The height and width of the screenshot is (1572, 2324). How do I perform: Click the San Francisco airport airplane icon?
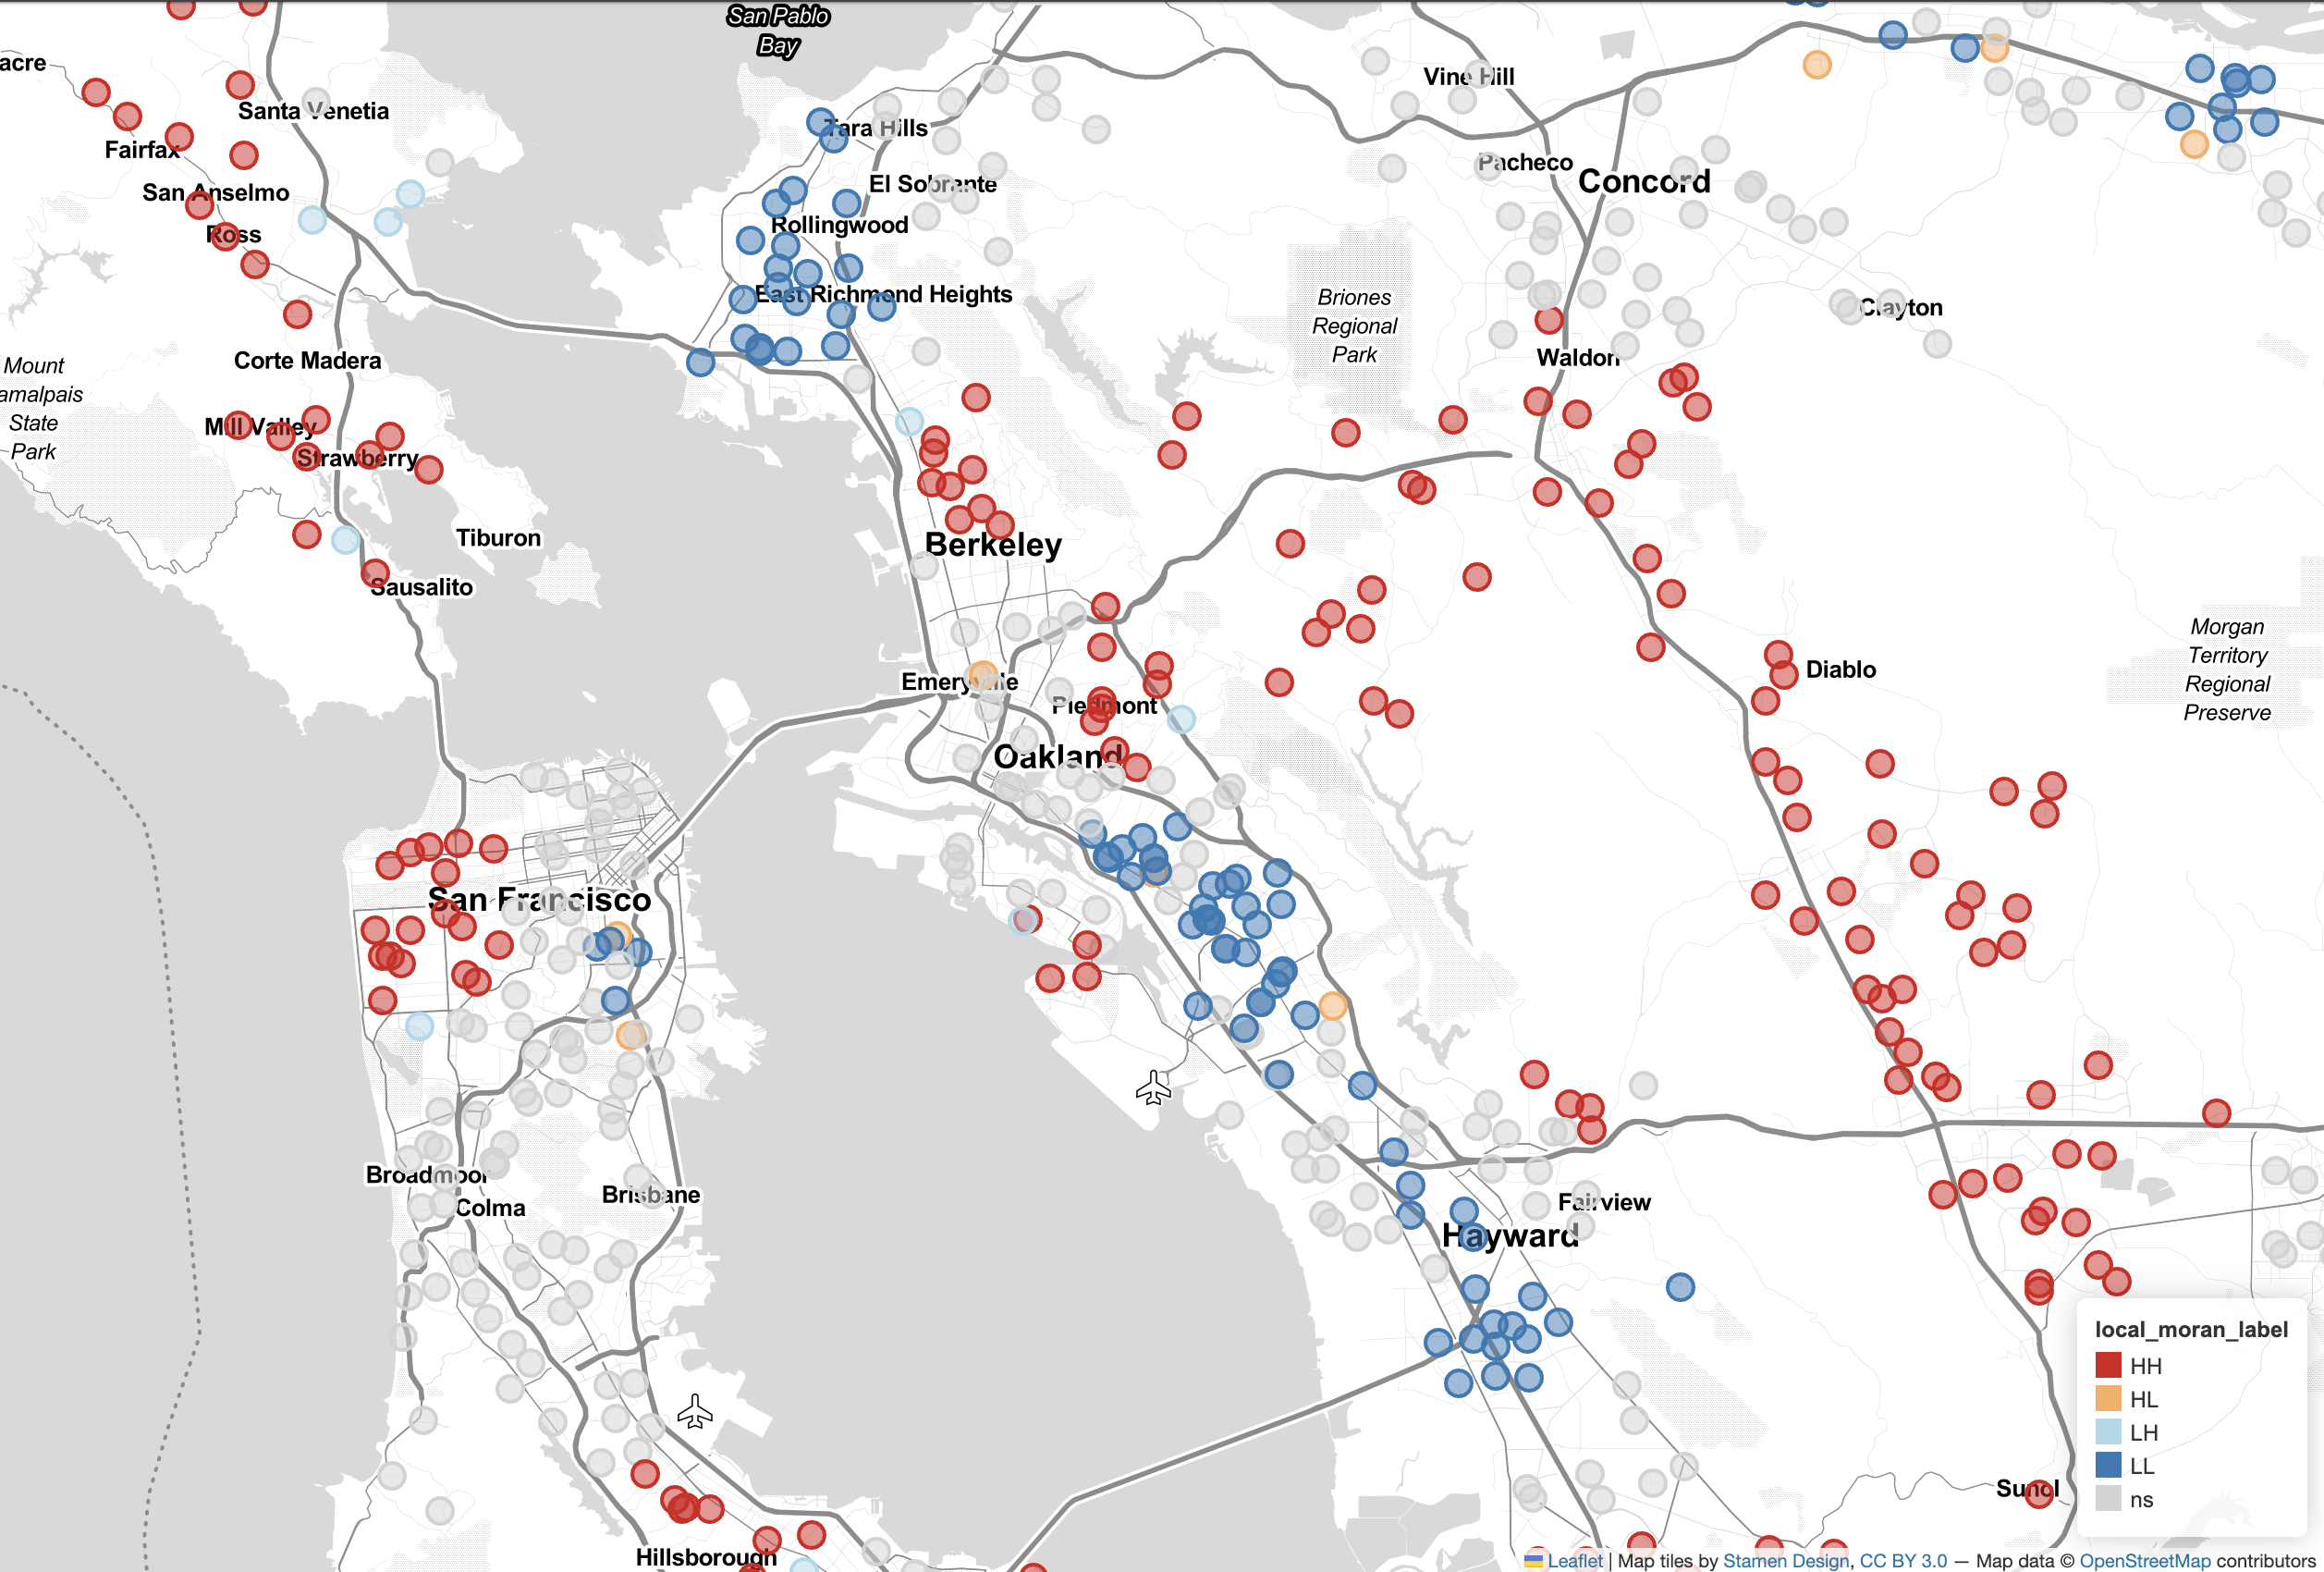pyautogui.click(x=694, y=1412)
